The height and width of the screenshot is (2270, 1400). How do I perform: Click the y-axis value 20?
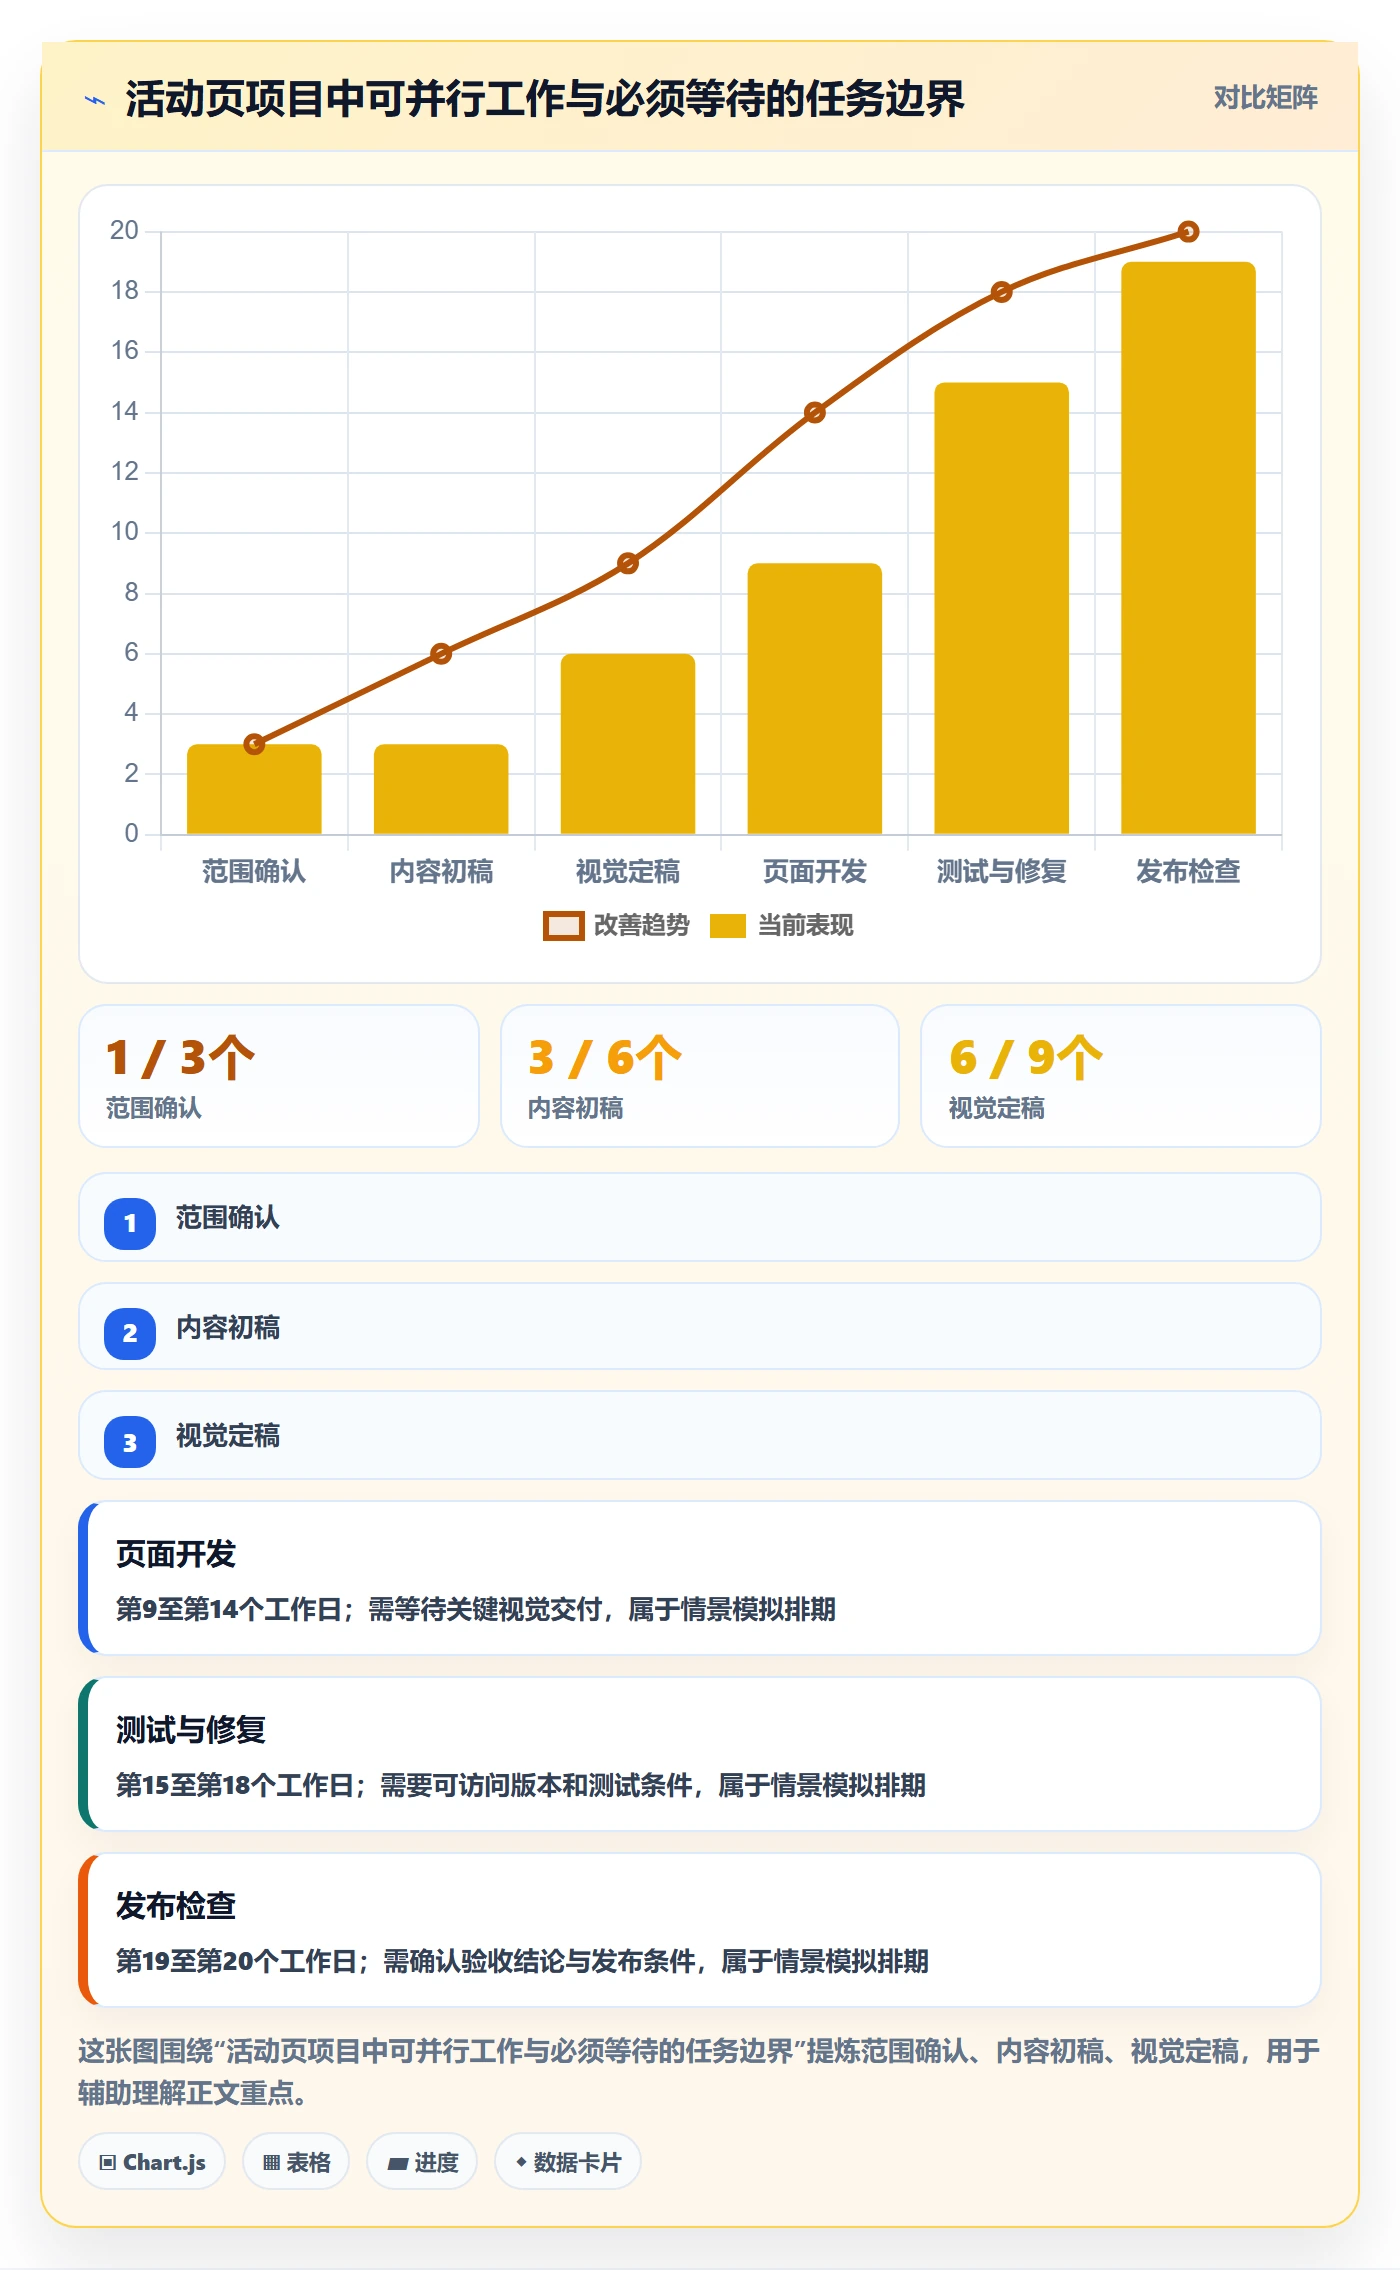pos(124,231)
